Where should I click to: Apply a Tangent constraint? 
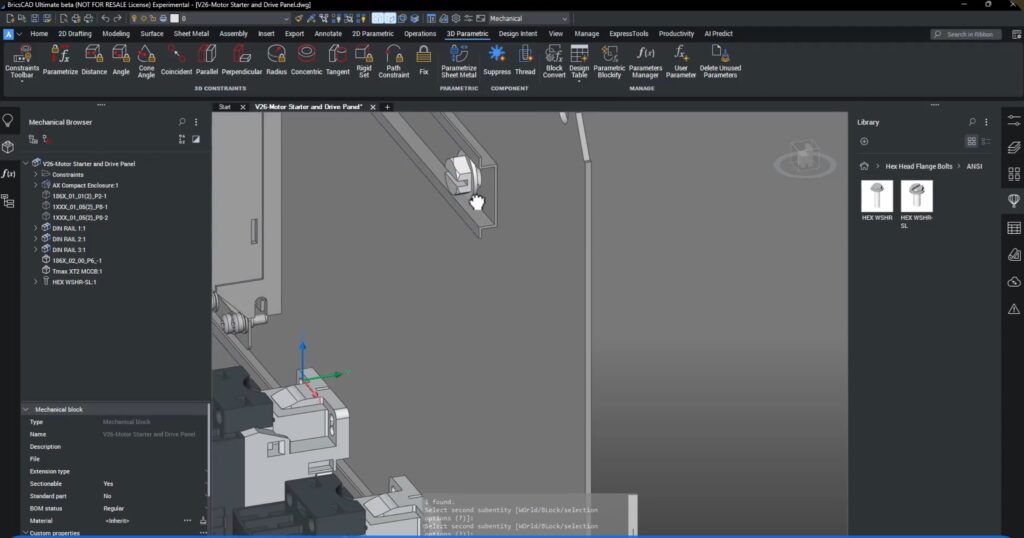coord(338,60)
